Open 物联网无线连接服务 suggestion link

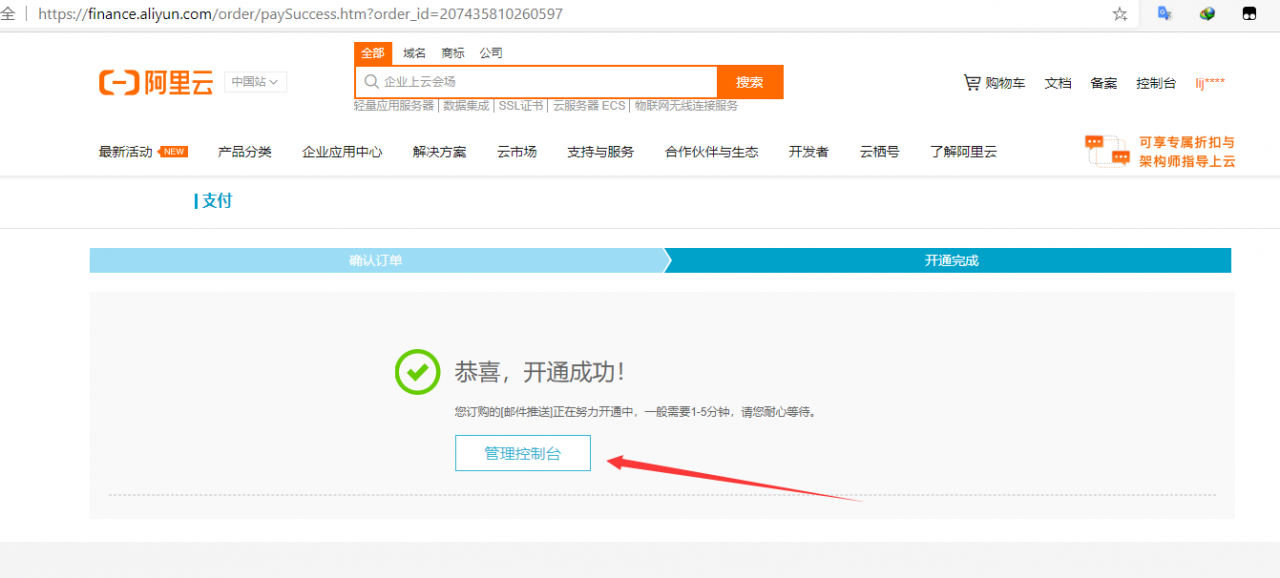pos(686,105)
